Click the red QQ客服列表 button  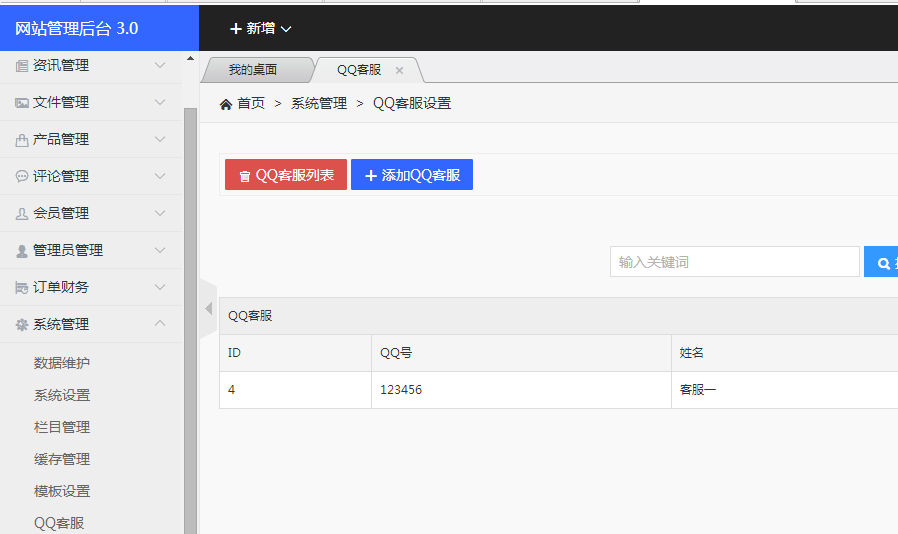(286, 175)
